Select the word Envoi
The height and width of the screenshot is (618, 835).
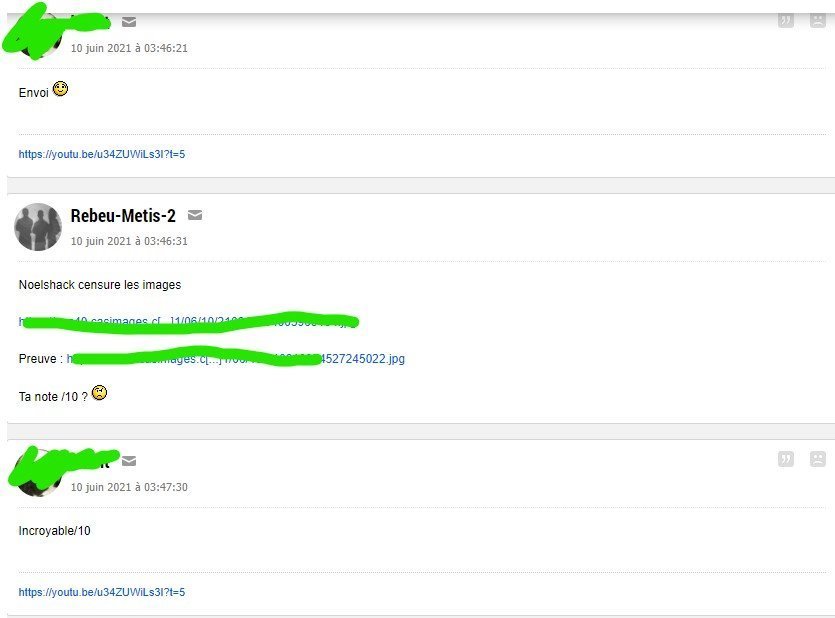tap(34, 93)
